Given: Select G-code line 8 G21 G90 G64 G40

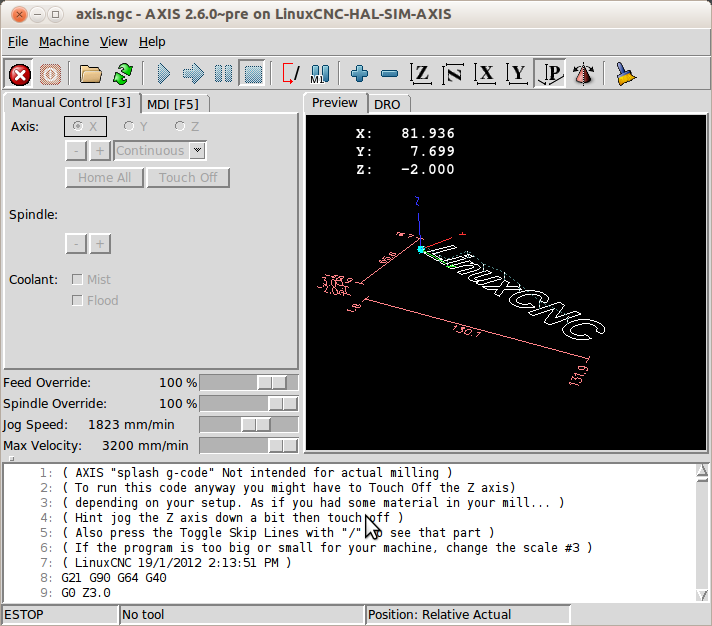Looking at the screenshot, I should pyautogui.click(x=114, y=578).
